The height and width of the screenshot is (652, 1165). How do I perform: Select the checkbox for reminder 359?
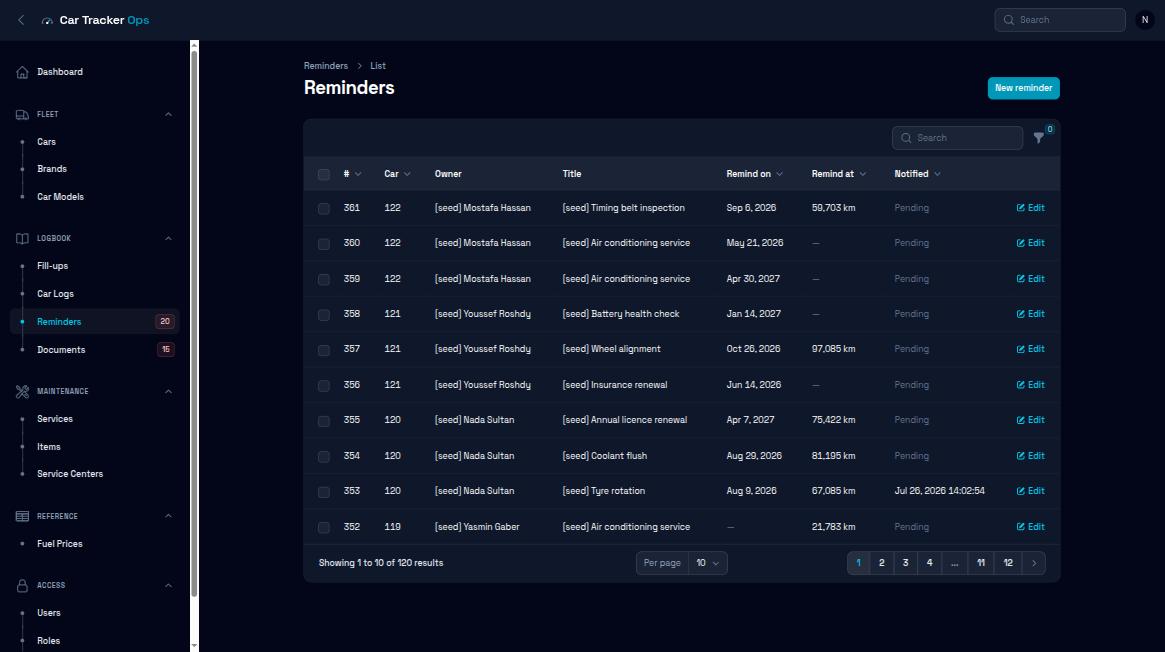point(323,279)
